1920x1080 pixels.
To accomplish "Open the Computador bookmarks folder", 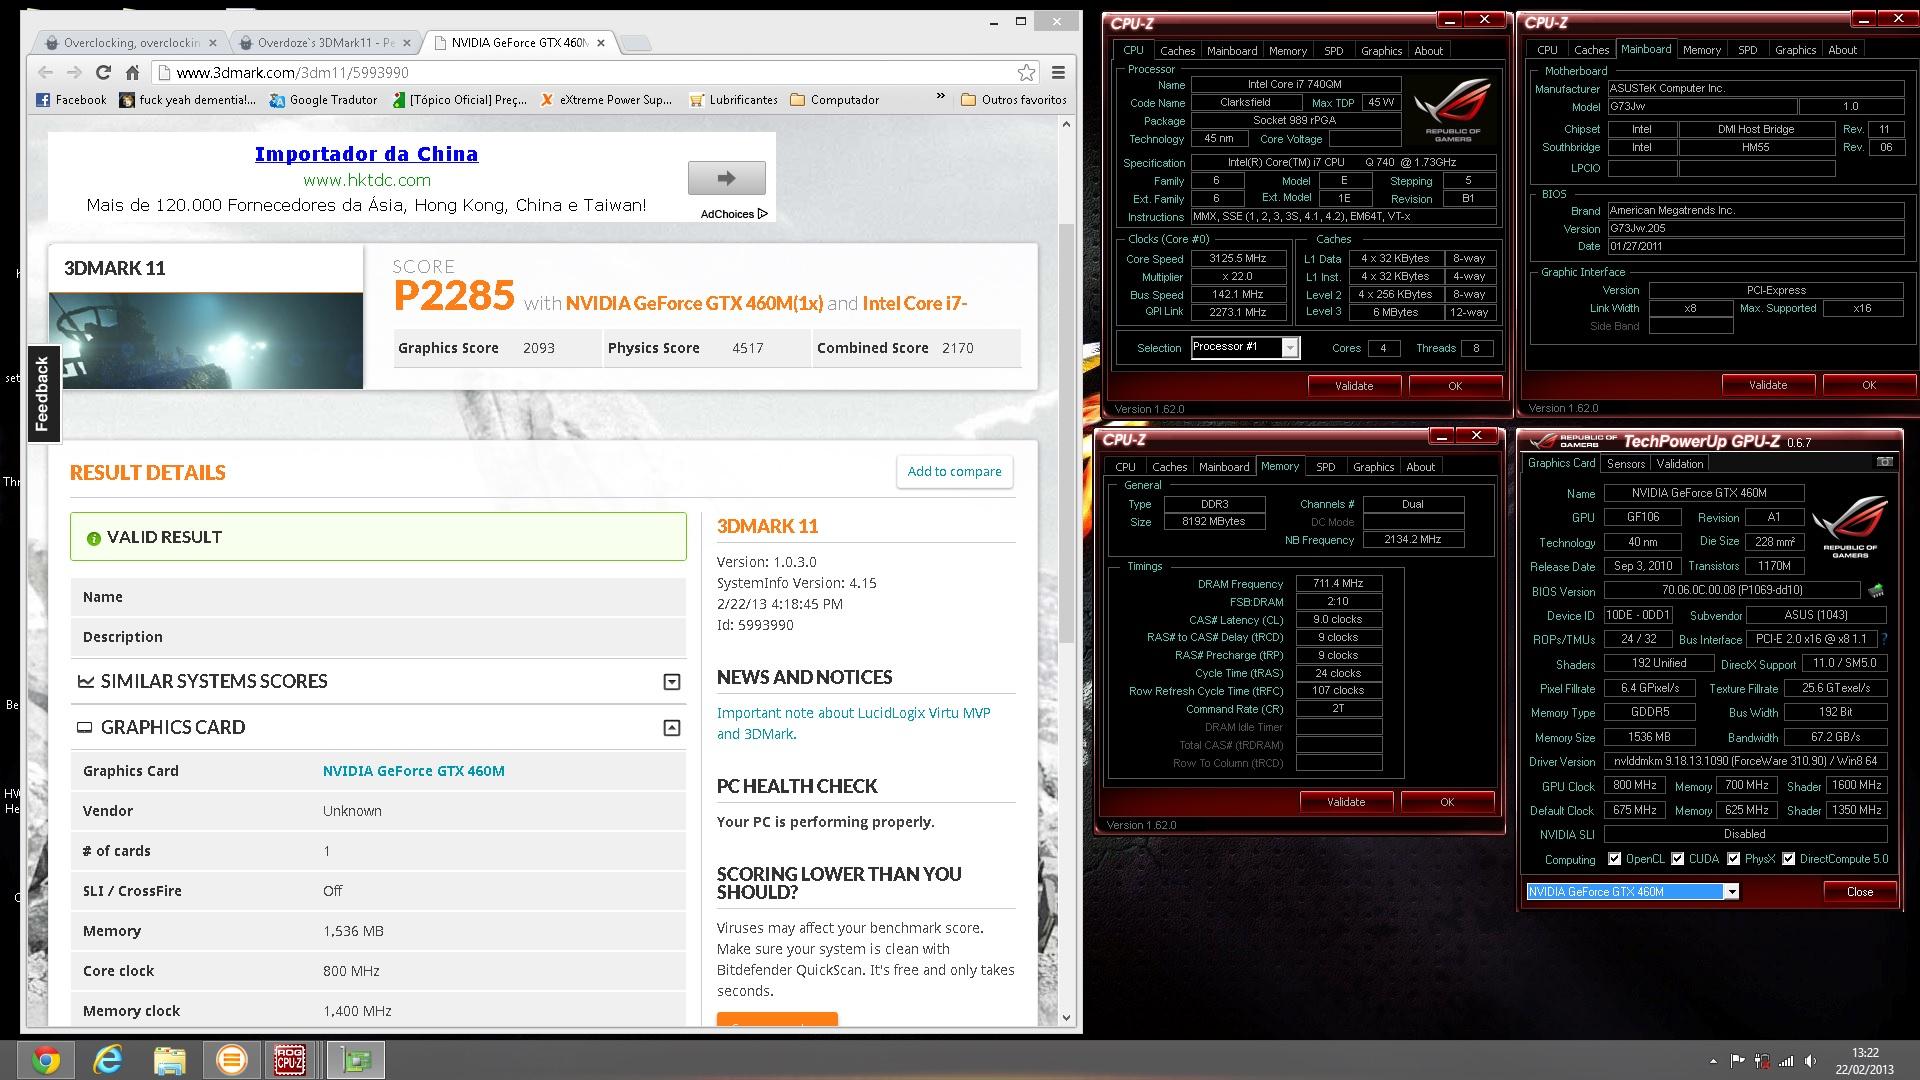I will (835, 99).
